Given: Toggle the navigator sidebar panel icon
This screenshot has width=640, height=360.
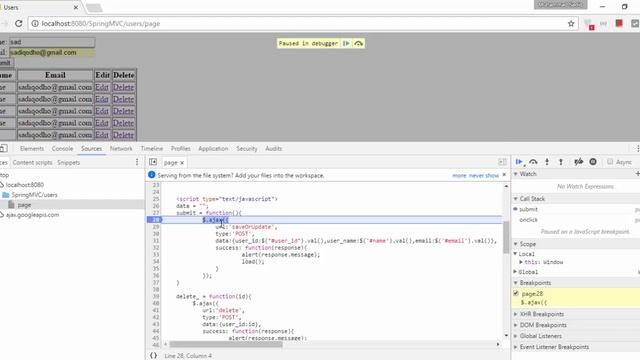Looking at the screenshot, I should click(153, 162).
